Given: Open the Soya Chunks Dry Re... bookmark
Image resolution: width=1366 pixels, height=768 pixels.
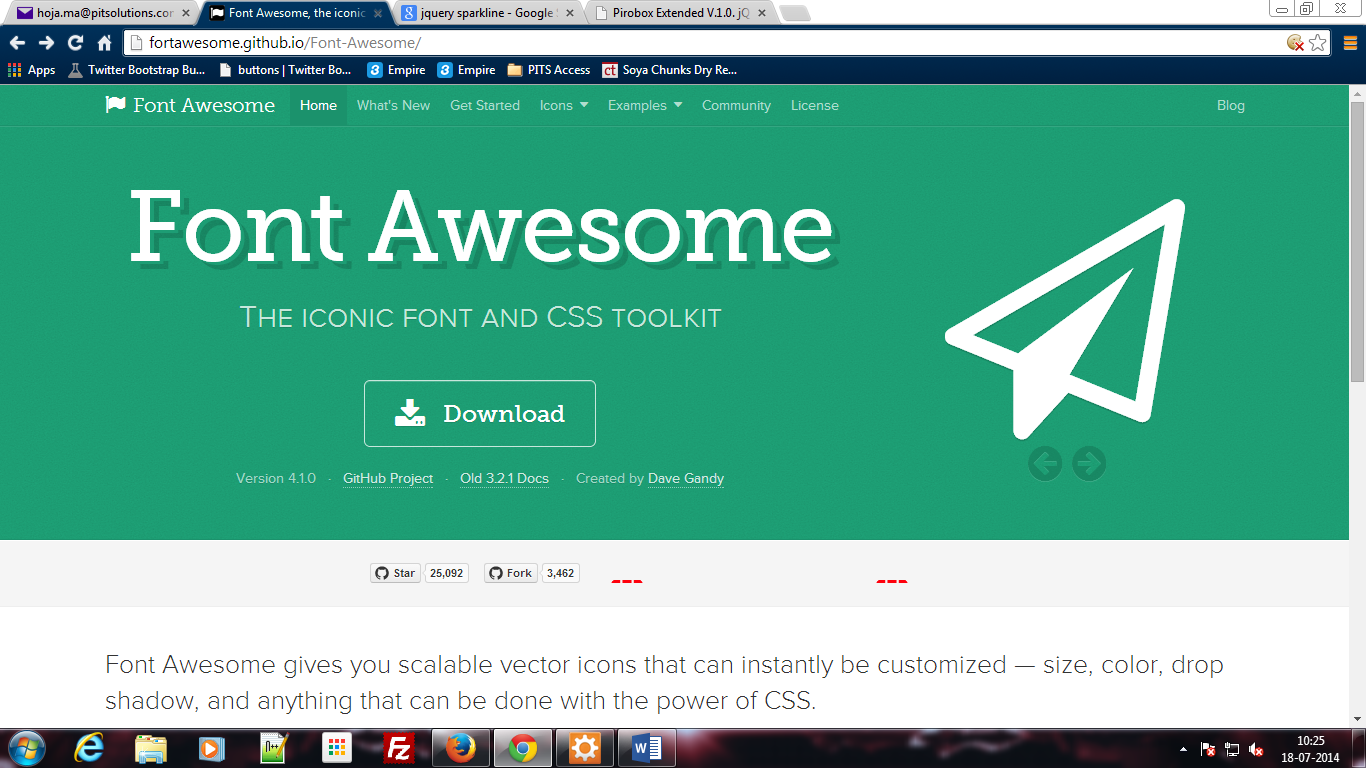Looking at the screenshot, I should pyautogui.click(x=670, y=70).
